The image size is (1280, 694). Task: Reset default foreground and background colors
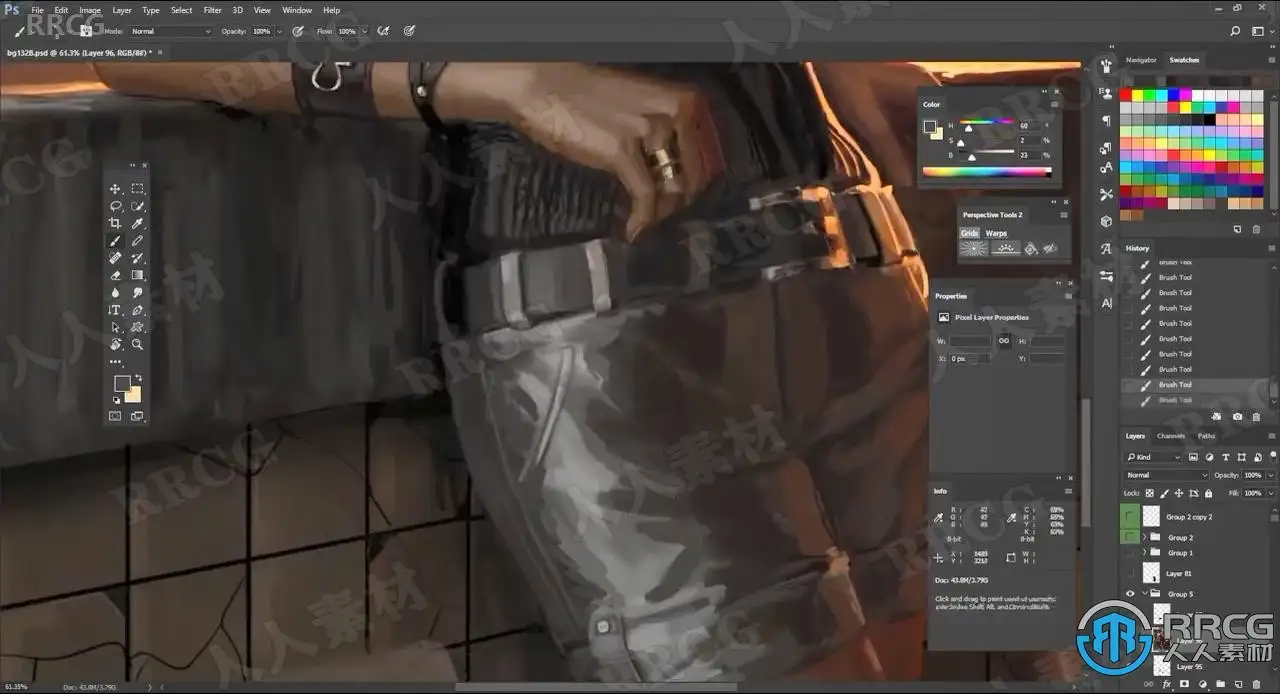(x=116, y=400)
